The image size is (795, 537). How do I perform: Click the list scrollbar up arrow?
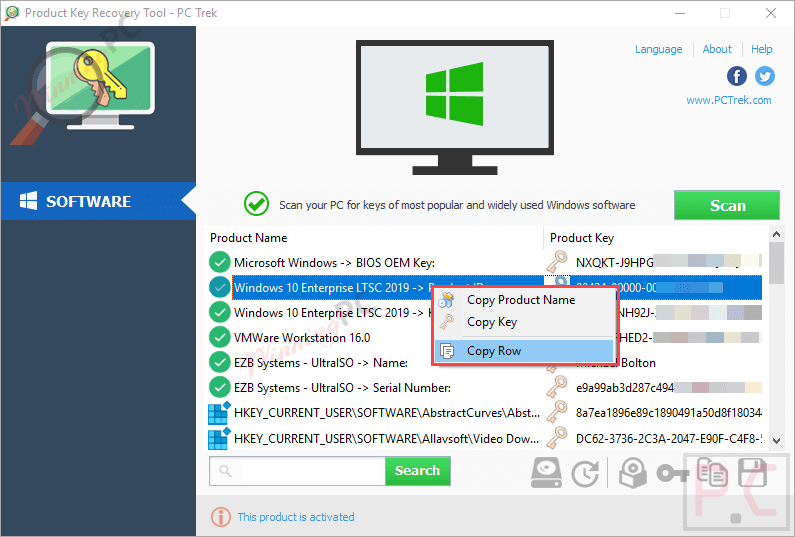point(776,234)
